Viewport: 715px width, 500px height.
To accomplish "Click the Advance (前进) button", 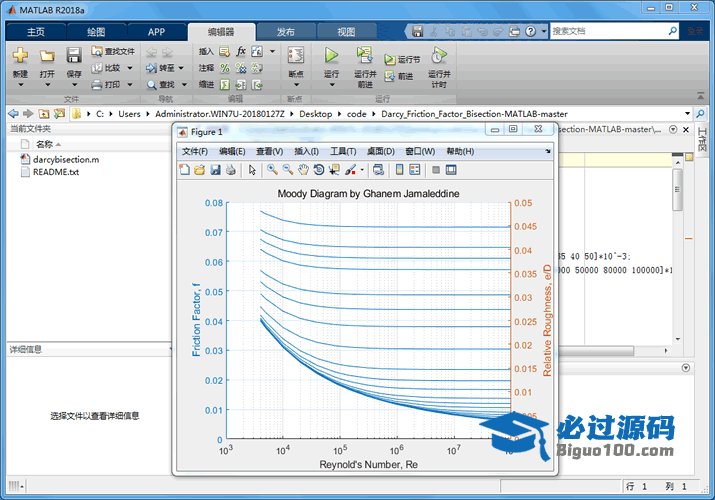I will pos(399,76).
